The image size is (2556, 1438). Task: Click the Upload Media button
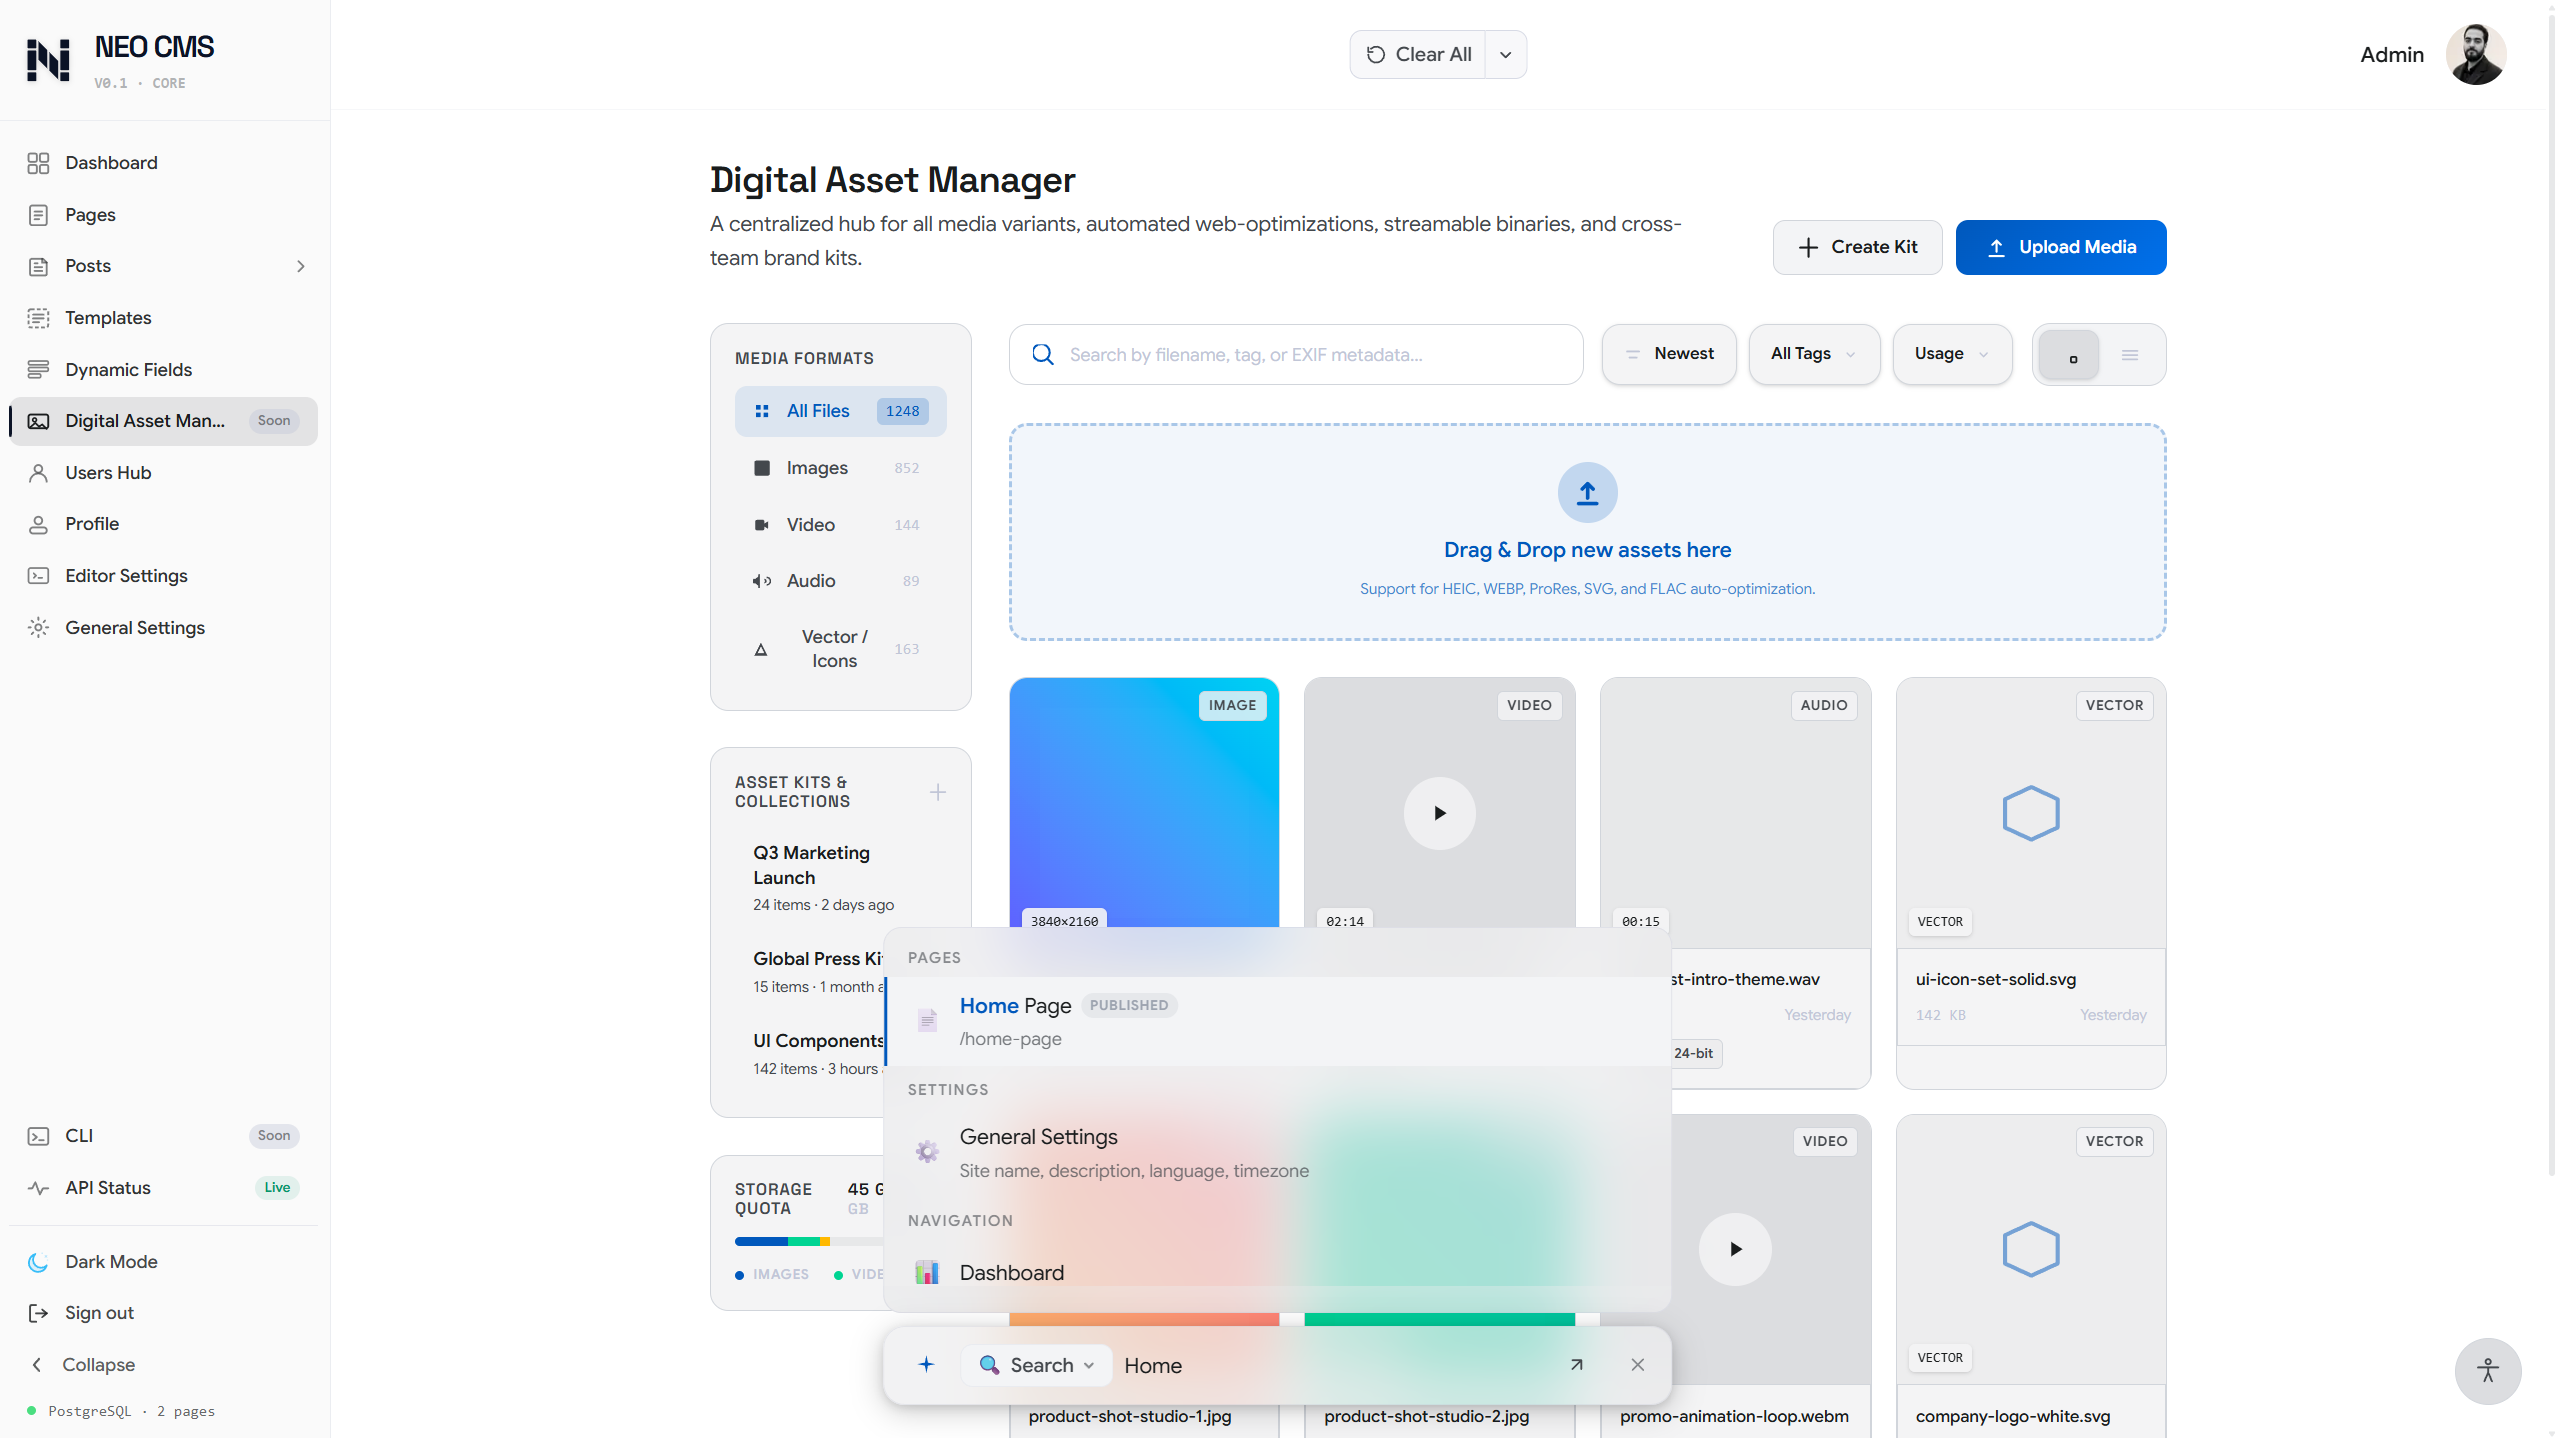coord(2060,247)
